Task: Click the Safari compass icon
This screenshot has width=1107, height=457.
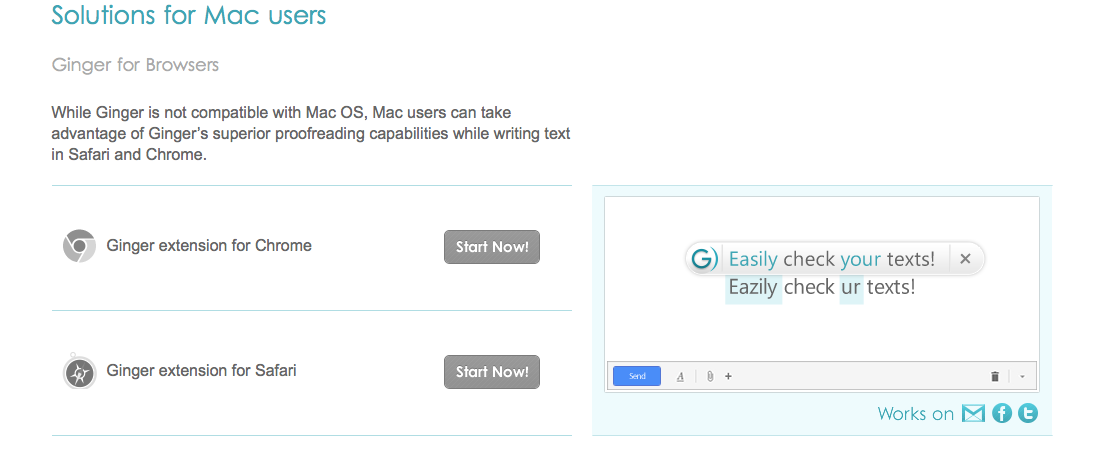Action: [x=79, y=372]
